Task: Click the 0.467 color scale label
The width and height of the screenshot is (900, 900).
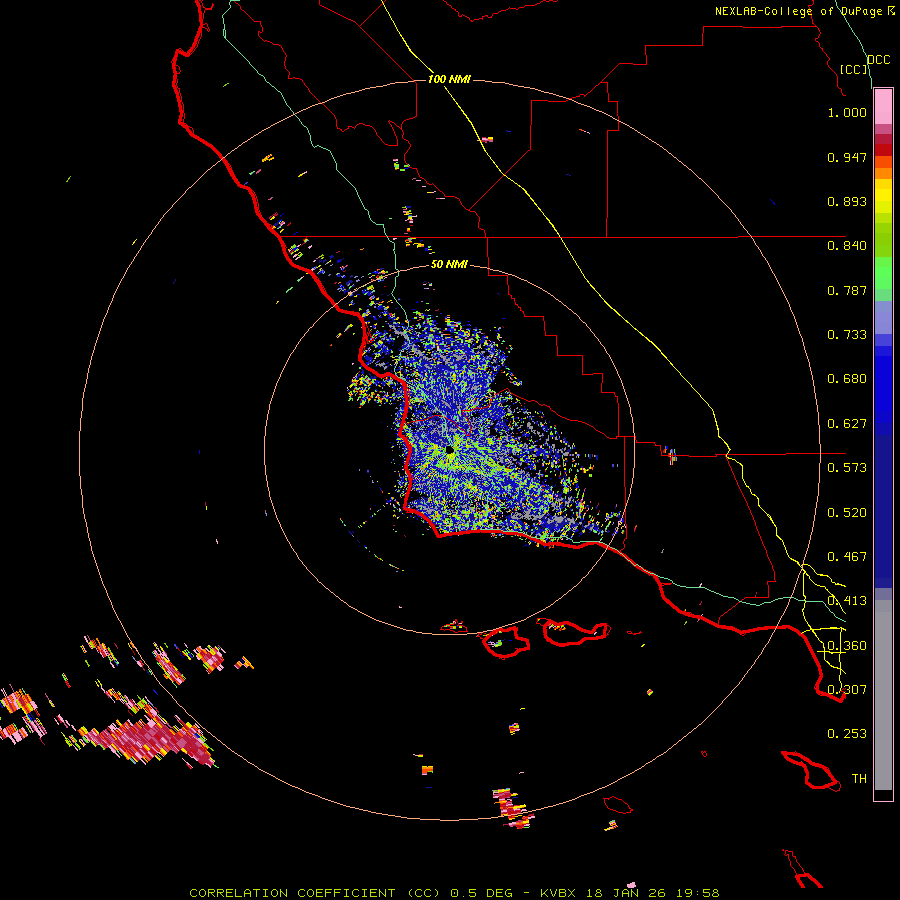Action: [x=847, y=557]
